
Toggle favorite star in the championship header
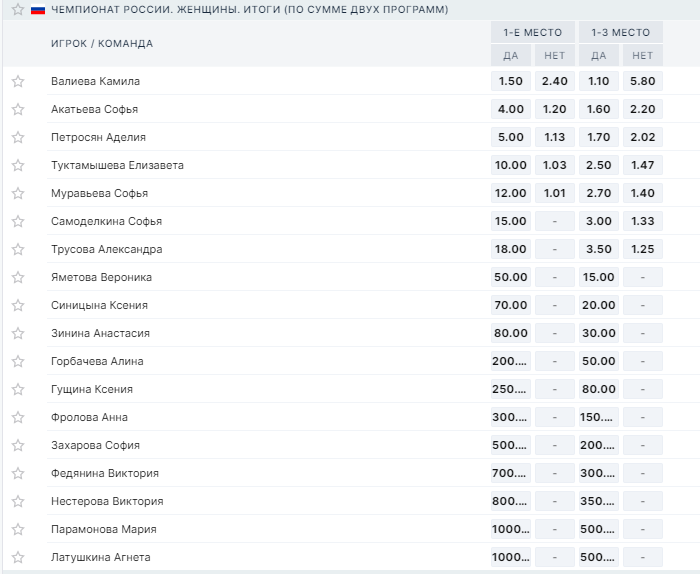17,10
